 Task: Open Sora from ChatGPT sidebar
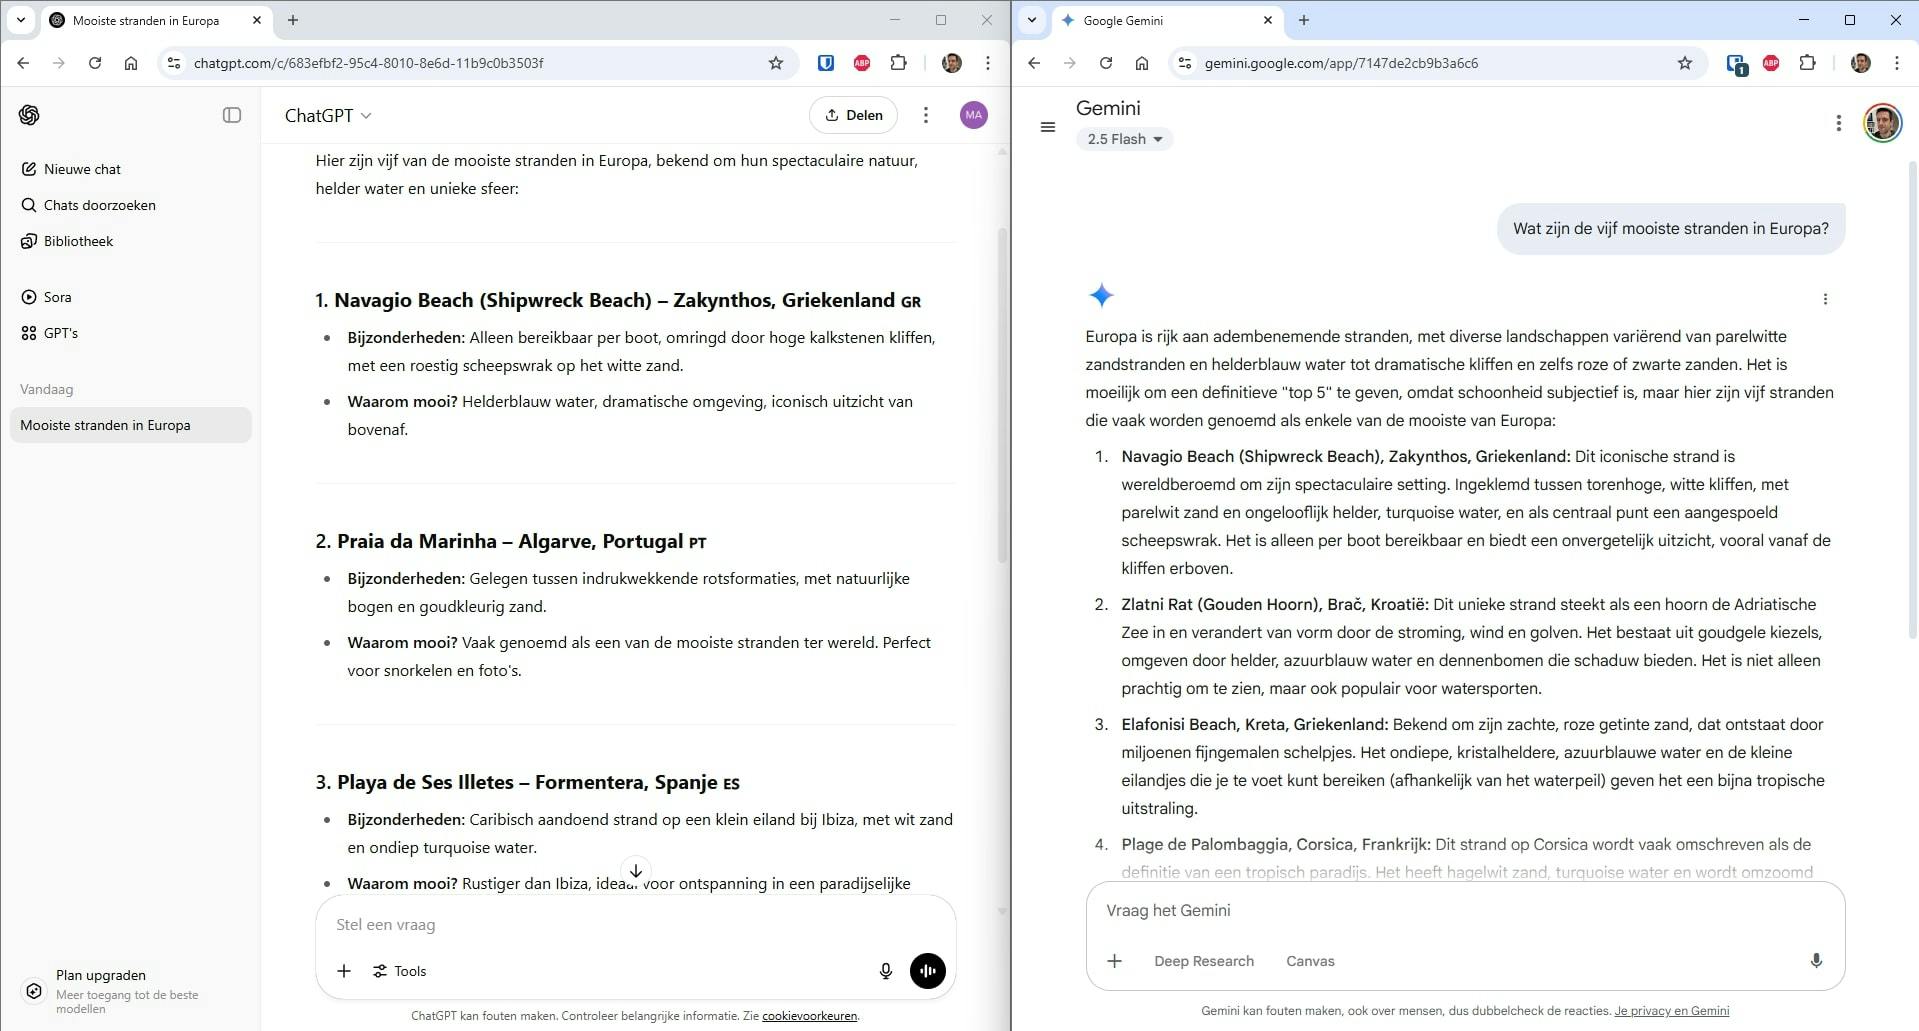[x=130, y=297]
